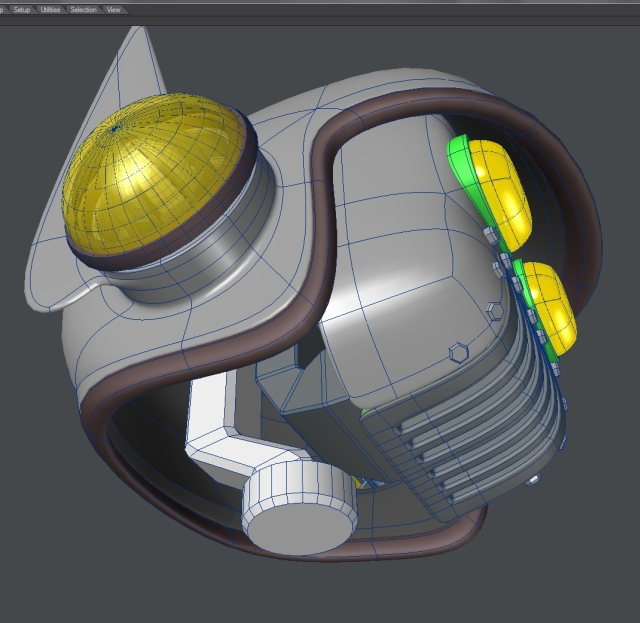Click the green base of the upper light
The width and height of the screenshot is (640, 623).
click(x=460, y=160)
